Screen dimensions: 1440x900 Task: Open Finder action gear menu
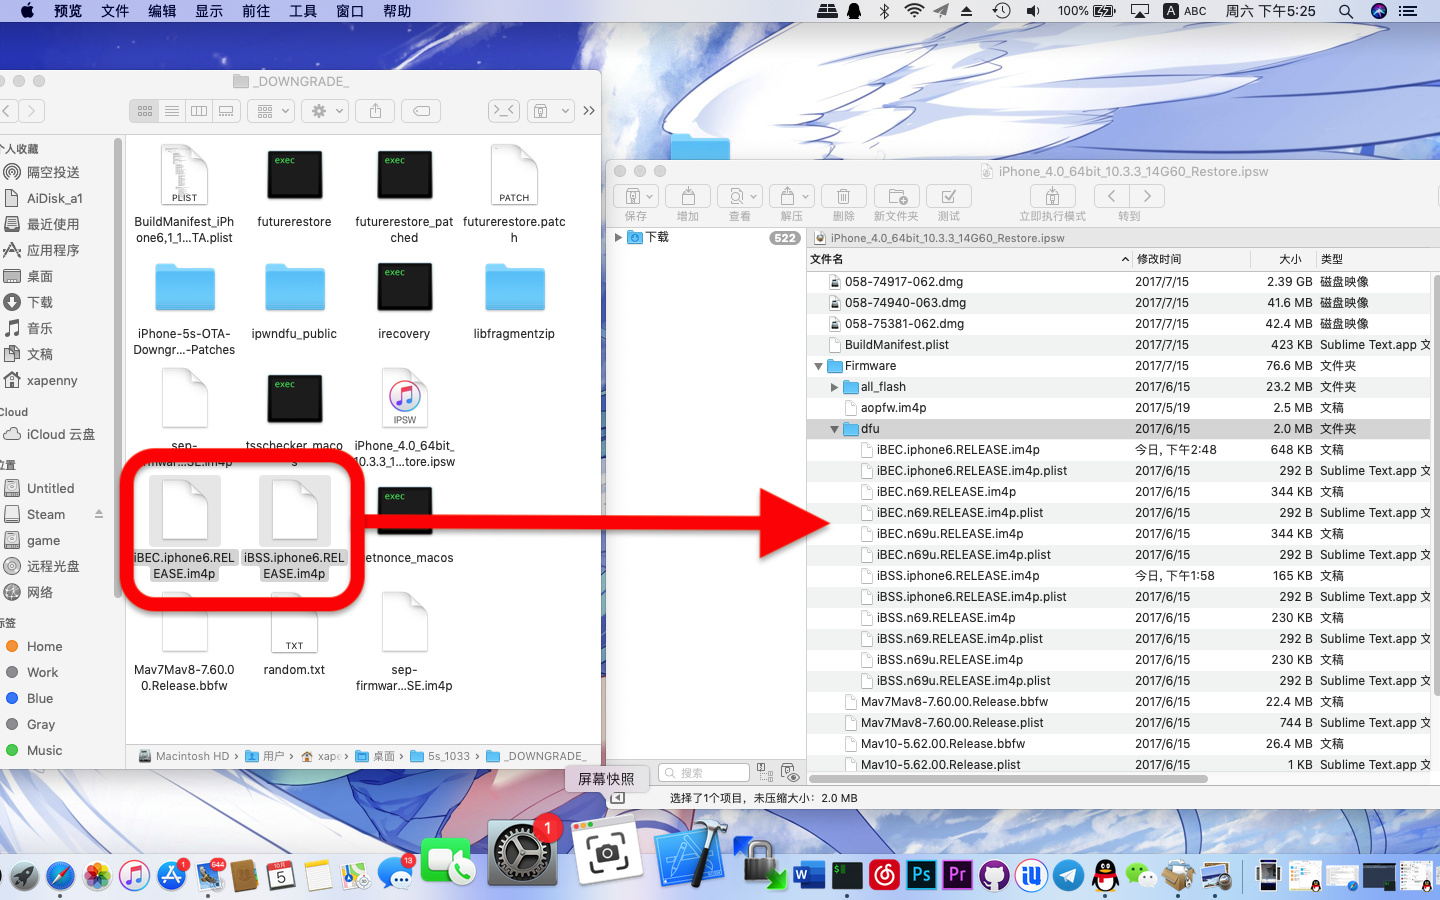coord(327,111)
